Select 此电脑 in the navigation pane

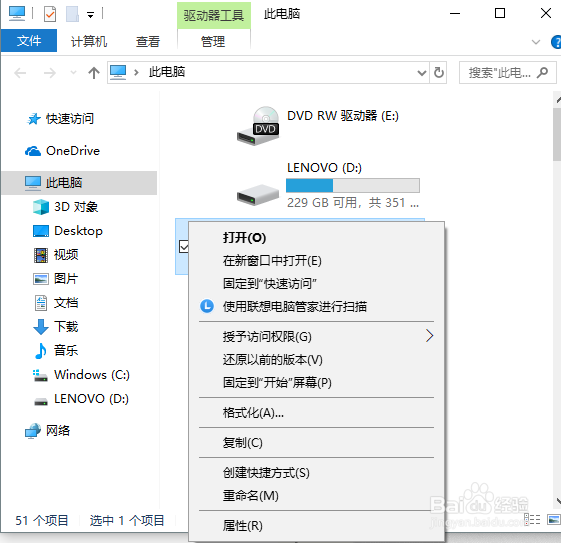tap(79, 183)
